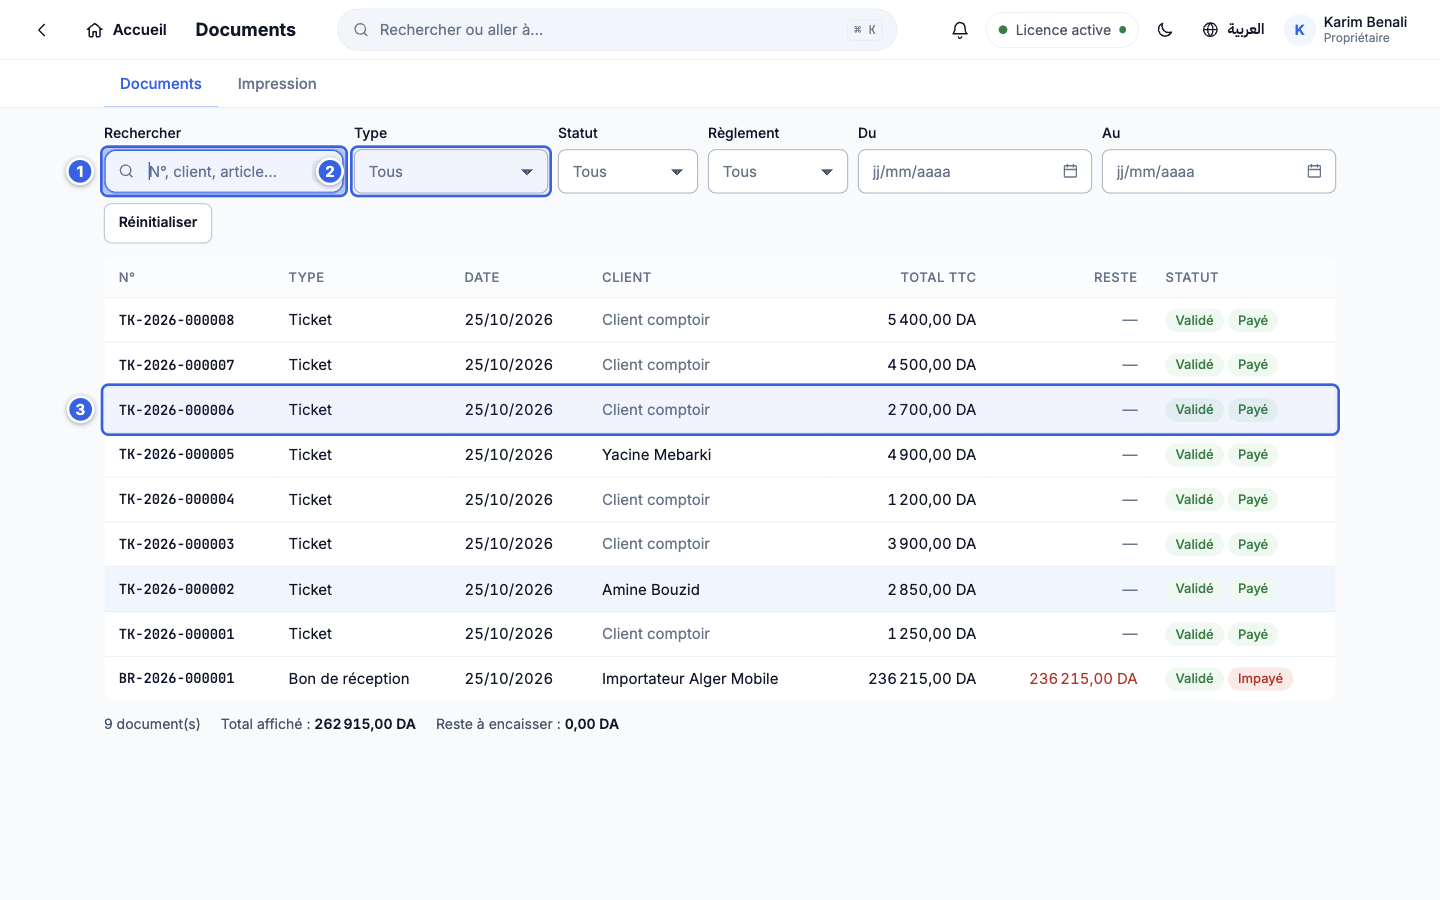Click the Réinitialiser button
1440x900 pixels.
(158, 222)
